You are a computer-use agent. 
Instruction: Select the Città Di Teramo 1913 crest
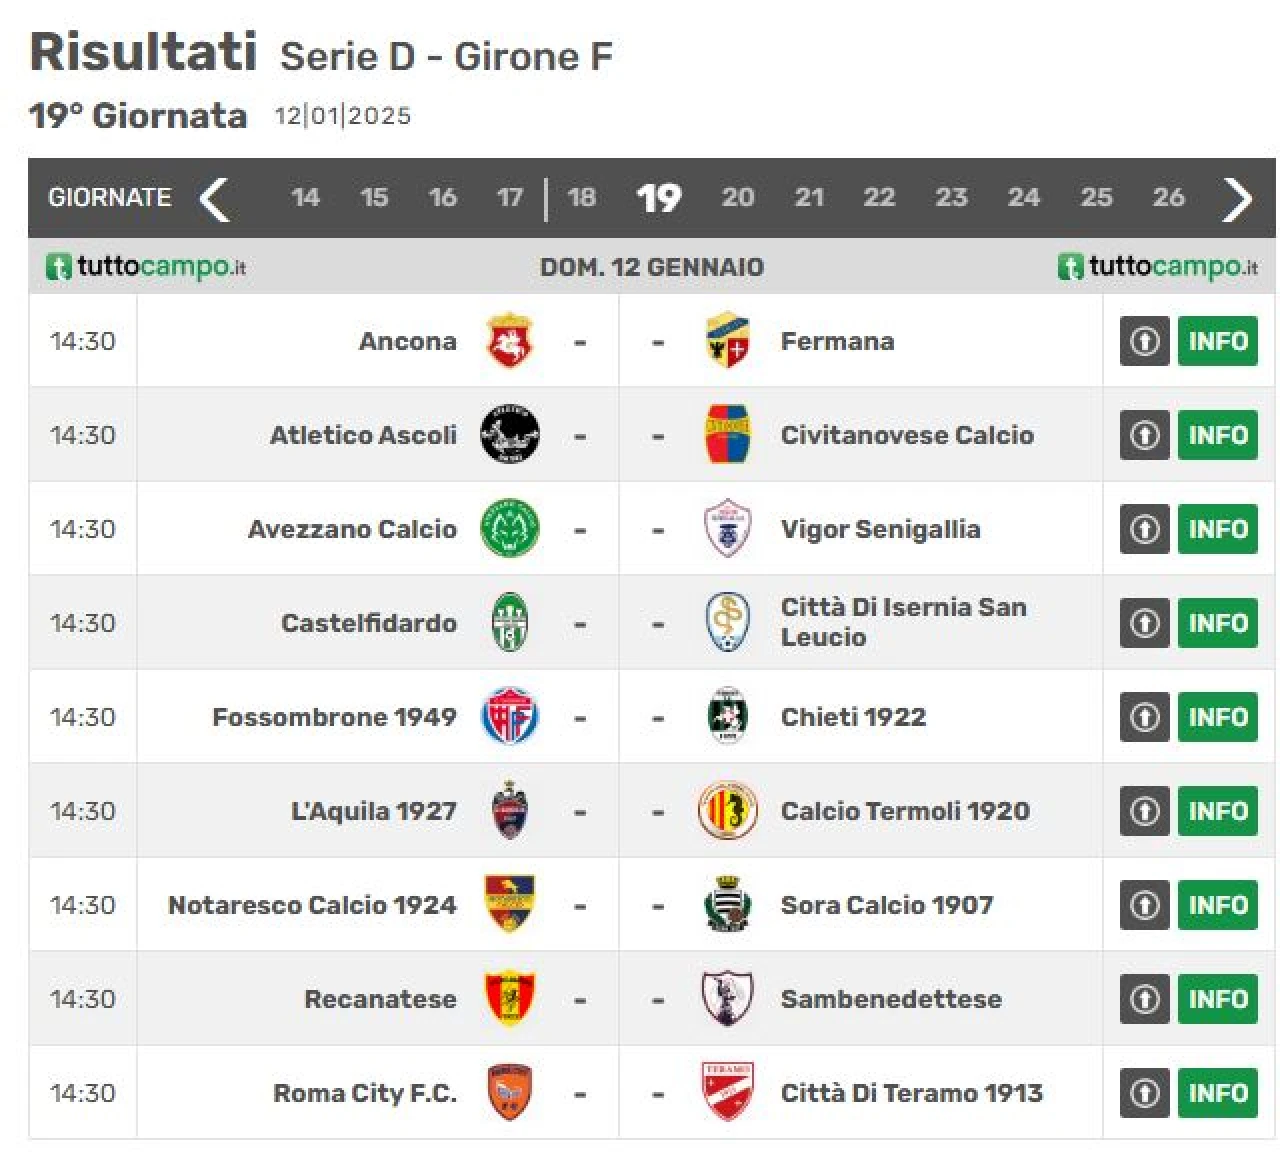coord(727,1093)
